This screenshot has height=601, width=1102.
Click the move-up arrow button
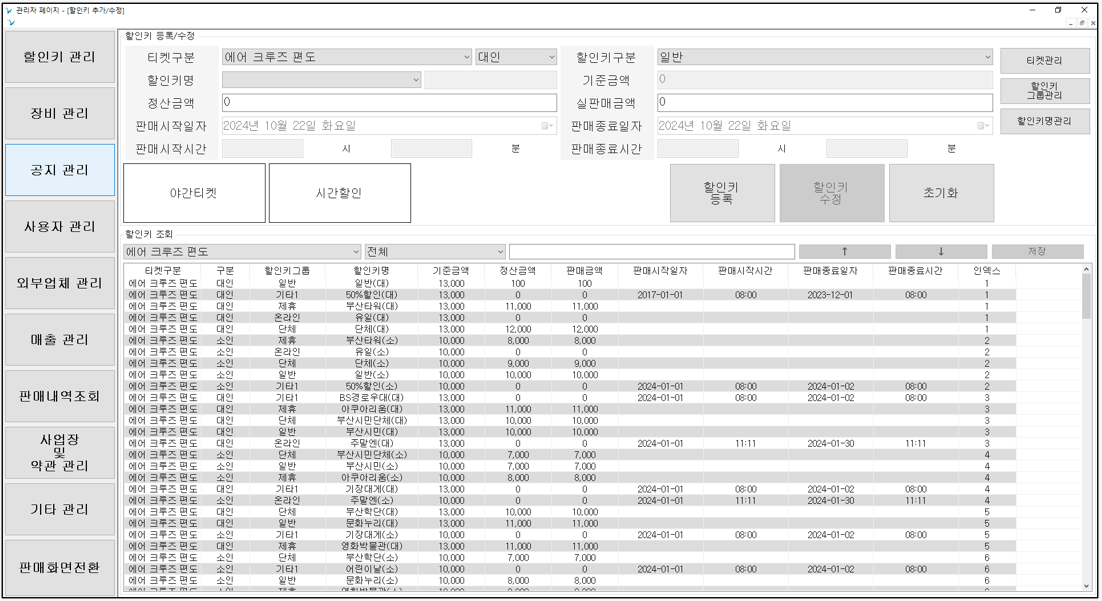845,252
